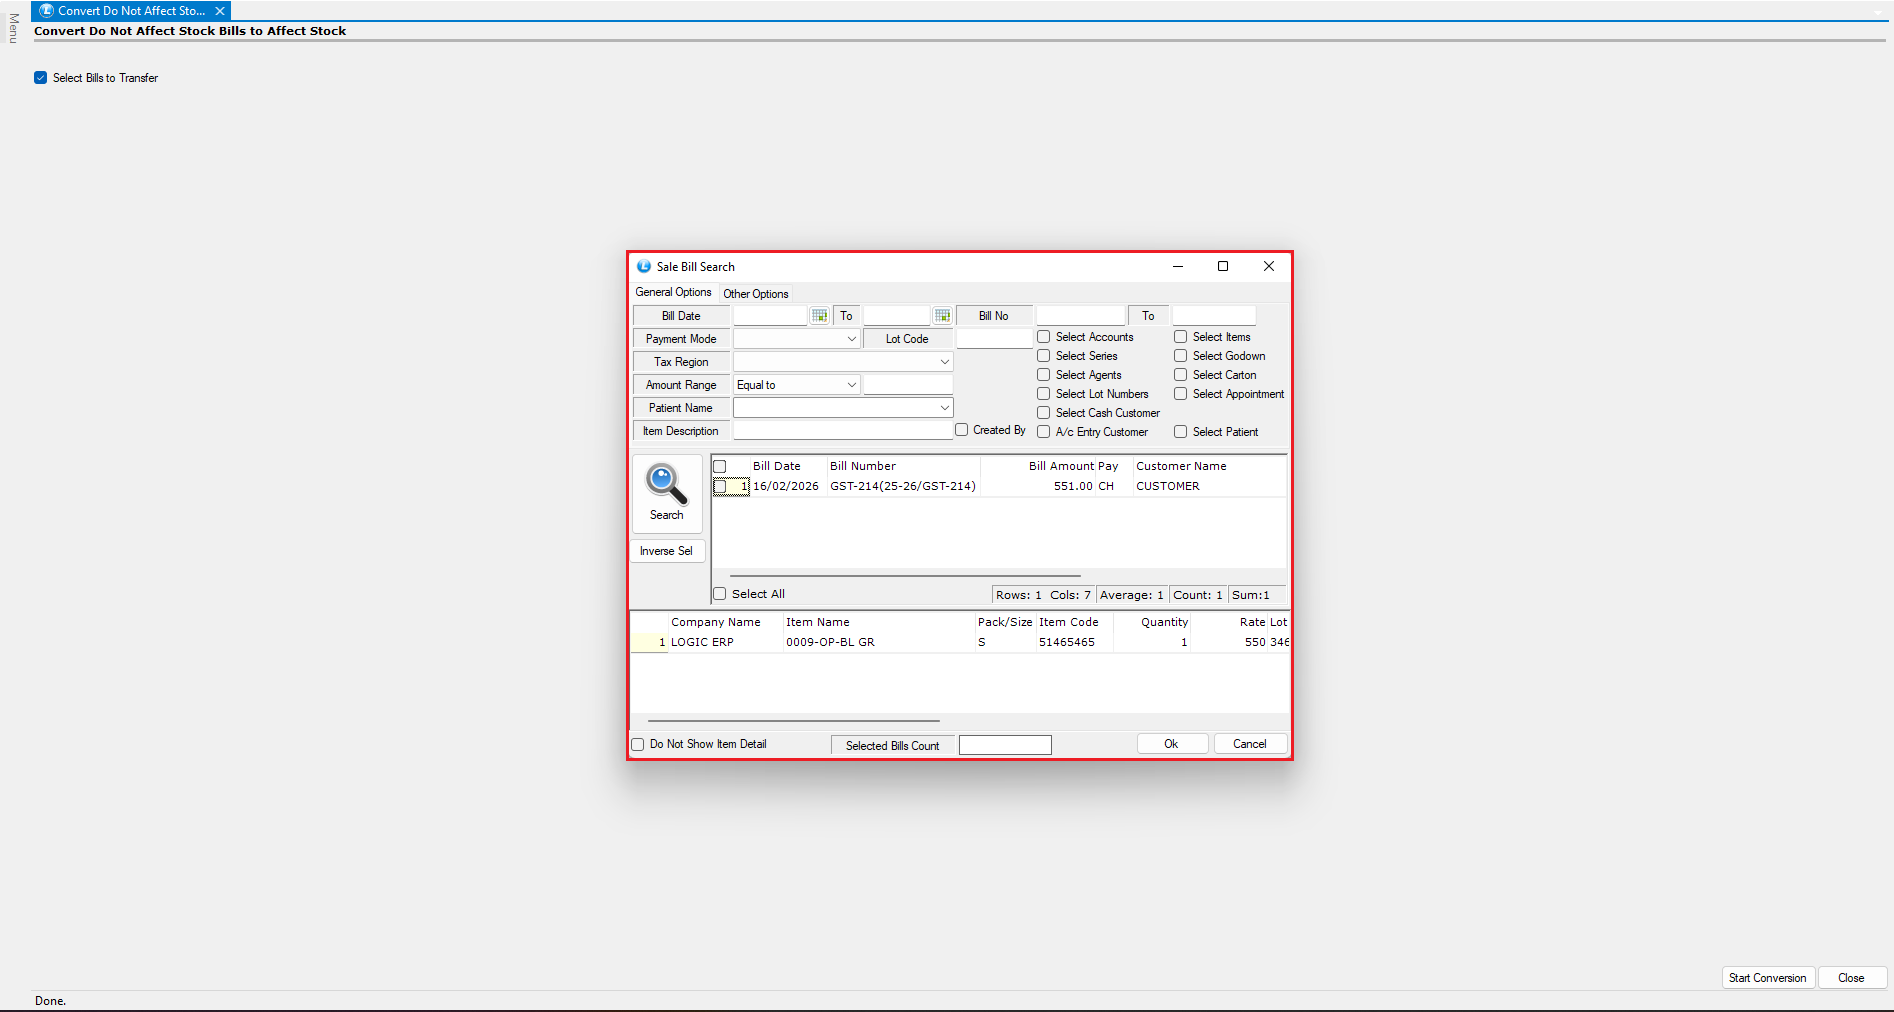
Task: Switch to the Other Options tab
Action: tap(755, 294)
